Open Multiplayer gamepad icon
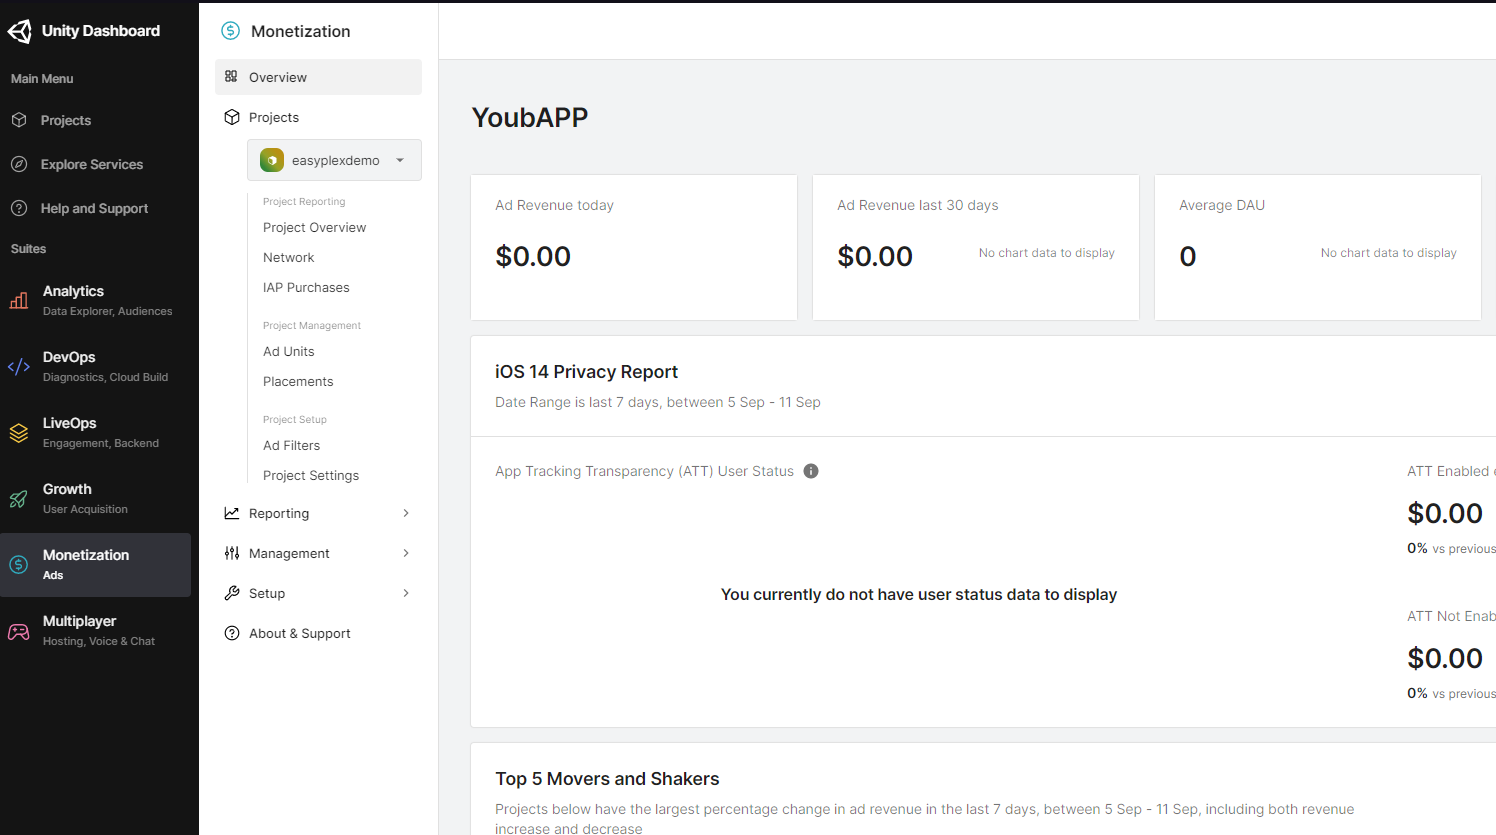 pos(19,631)
